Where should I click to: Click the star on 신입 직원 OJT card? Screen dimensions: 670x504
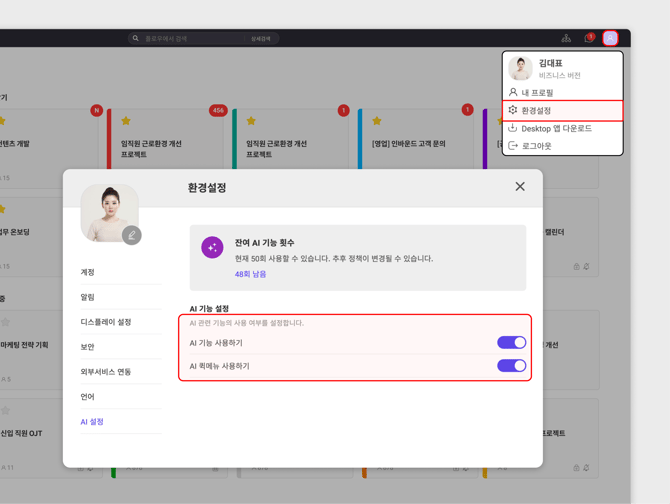click(5, 410)
